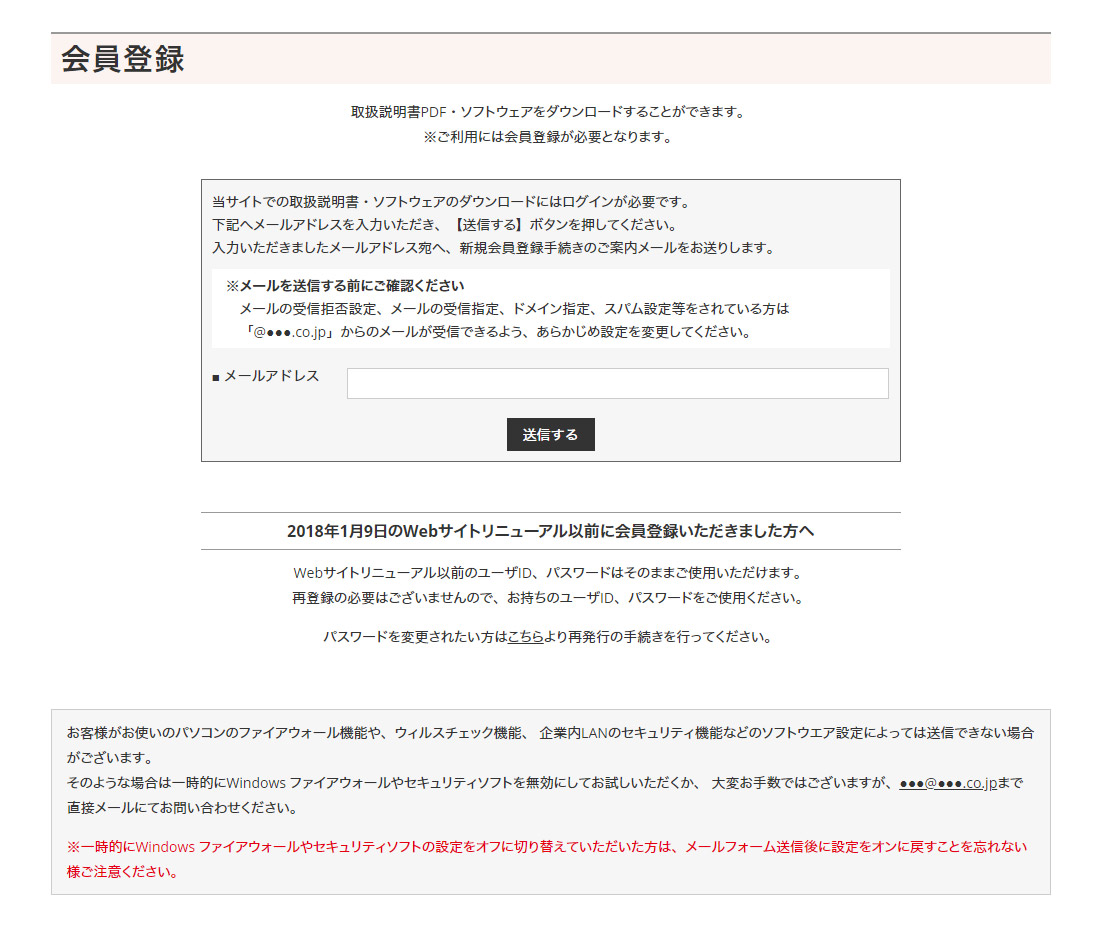Viewport: 1100px width, 930px height.
Task: Click the 入力いただきましたメールアドレス宛へ sentence
Action: click(495, 248)
